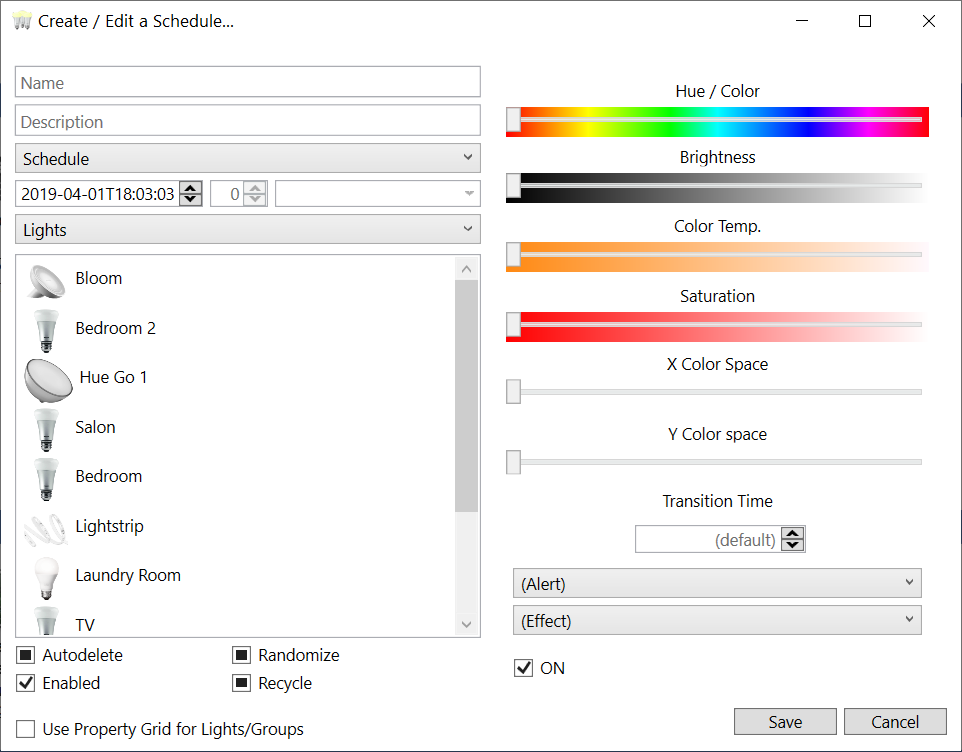The width and height of the screenshot is (962, 752).
Task: Click the Salon bulb icon
Action: pyautogui.click(x=46, y=430)
